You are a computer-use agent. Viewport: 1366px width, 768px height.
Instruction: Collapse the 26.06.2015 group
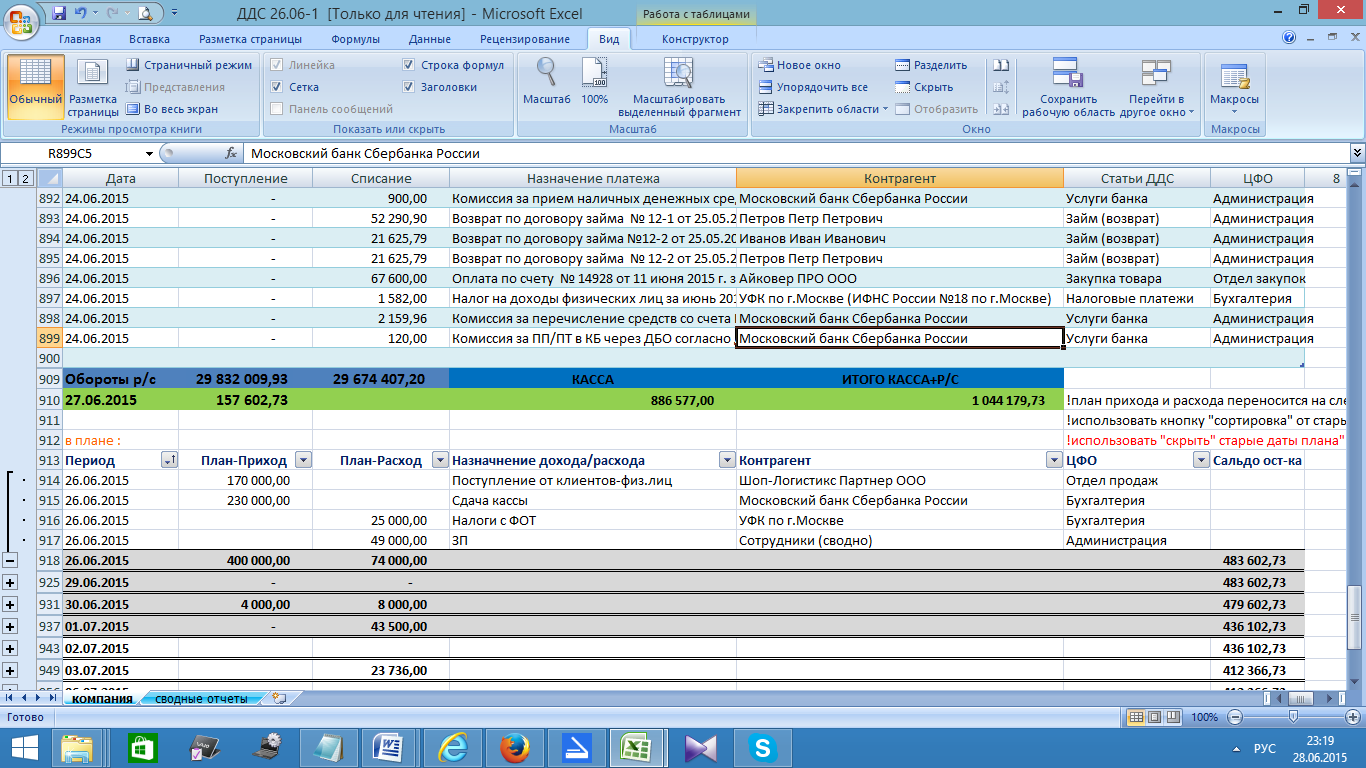click(10, 560)
